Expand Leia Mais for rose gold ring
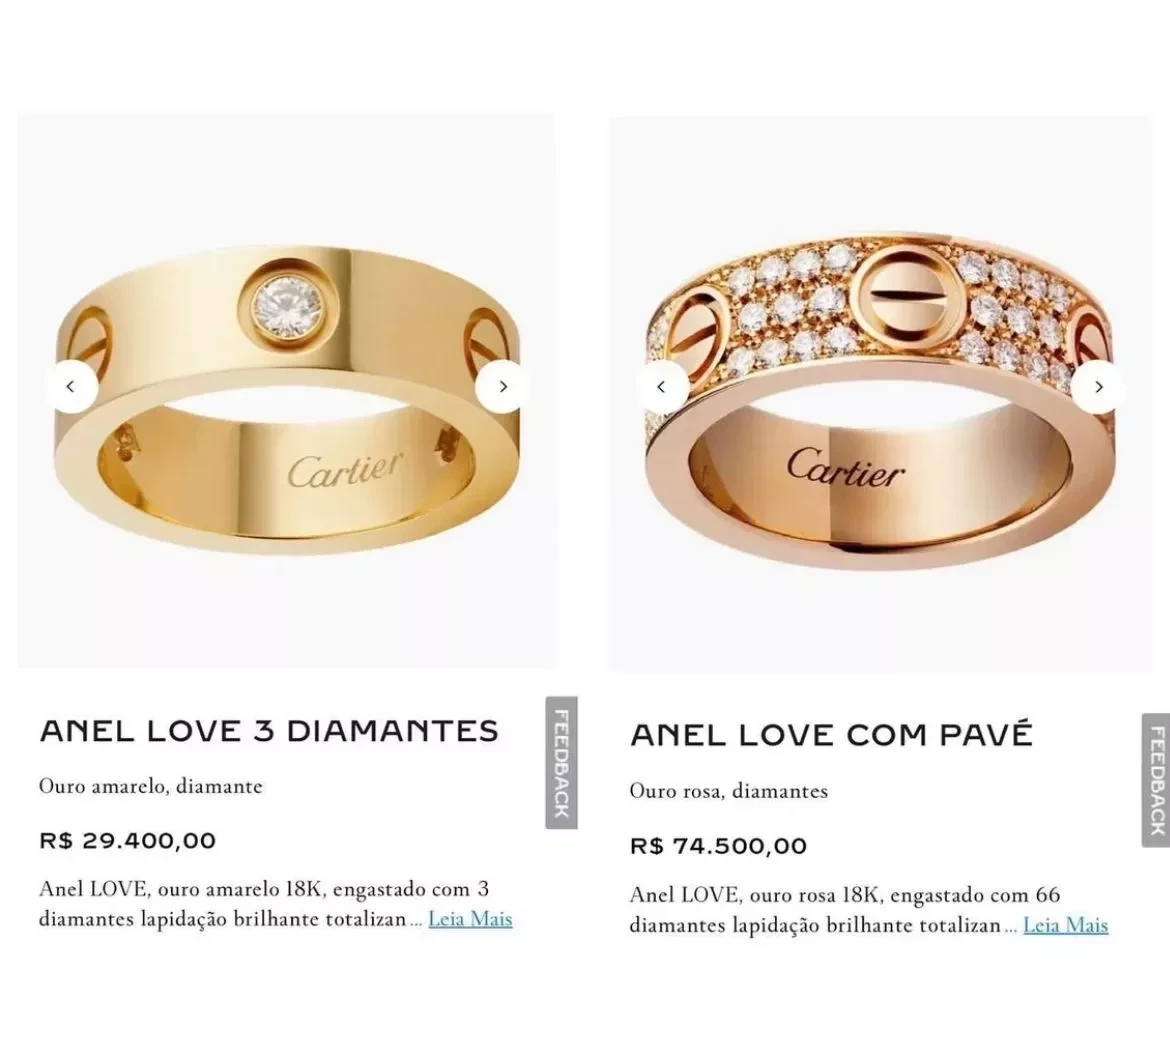This screenshot has height=1042, width=1170. tap(1066, 925)
